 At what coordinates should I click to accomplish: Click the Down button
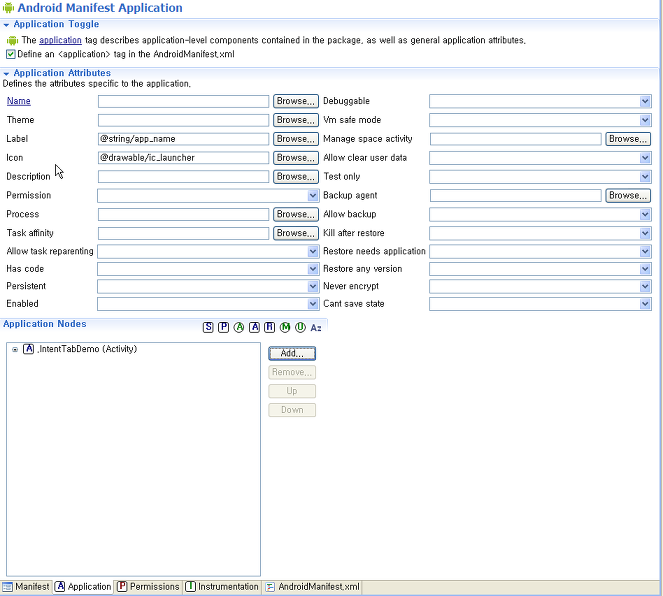coord(292,410)
